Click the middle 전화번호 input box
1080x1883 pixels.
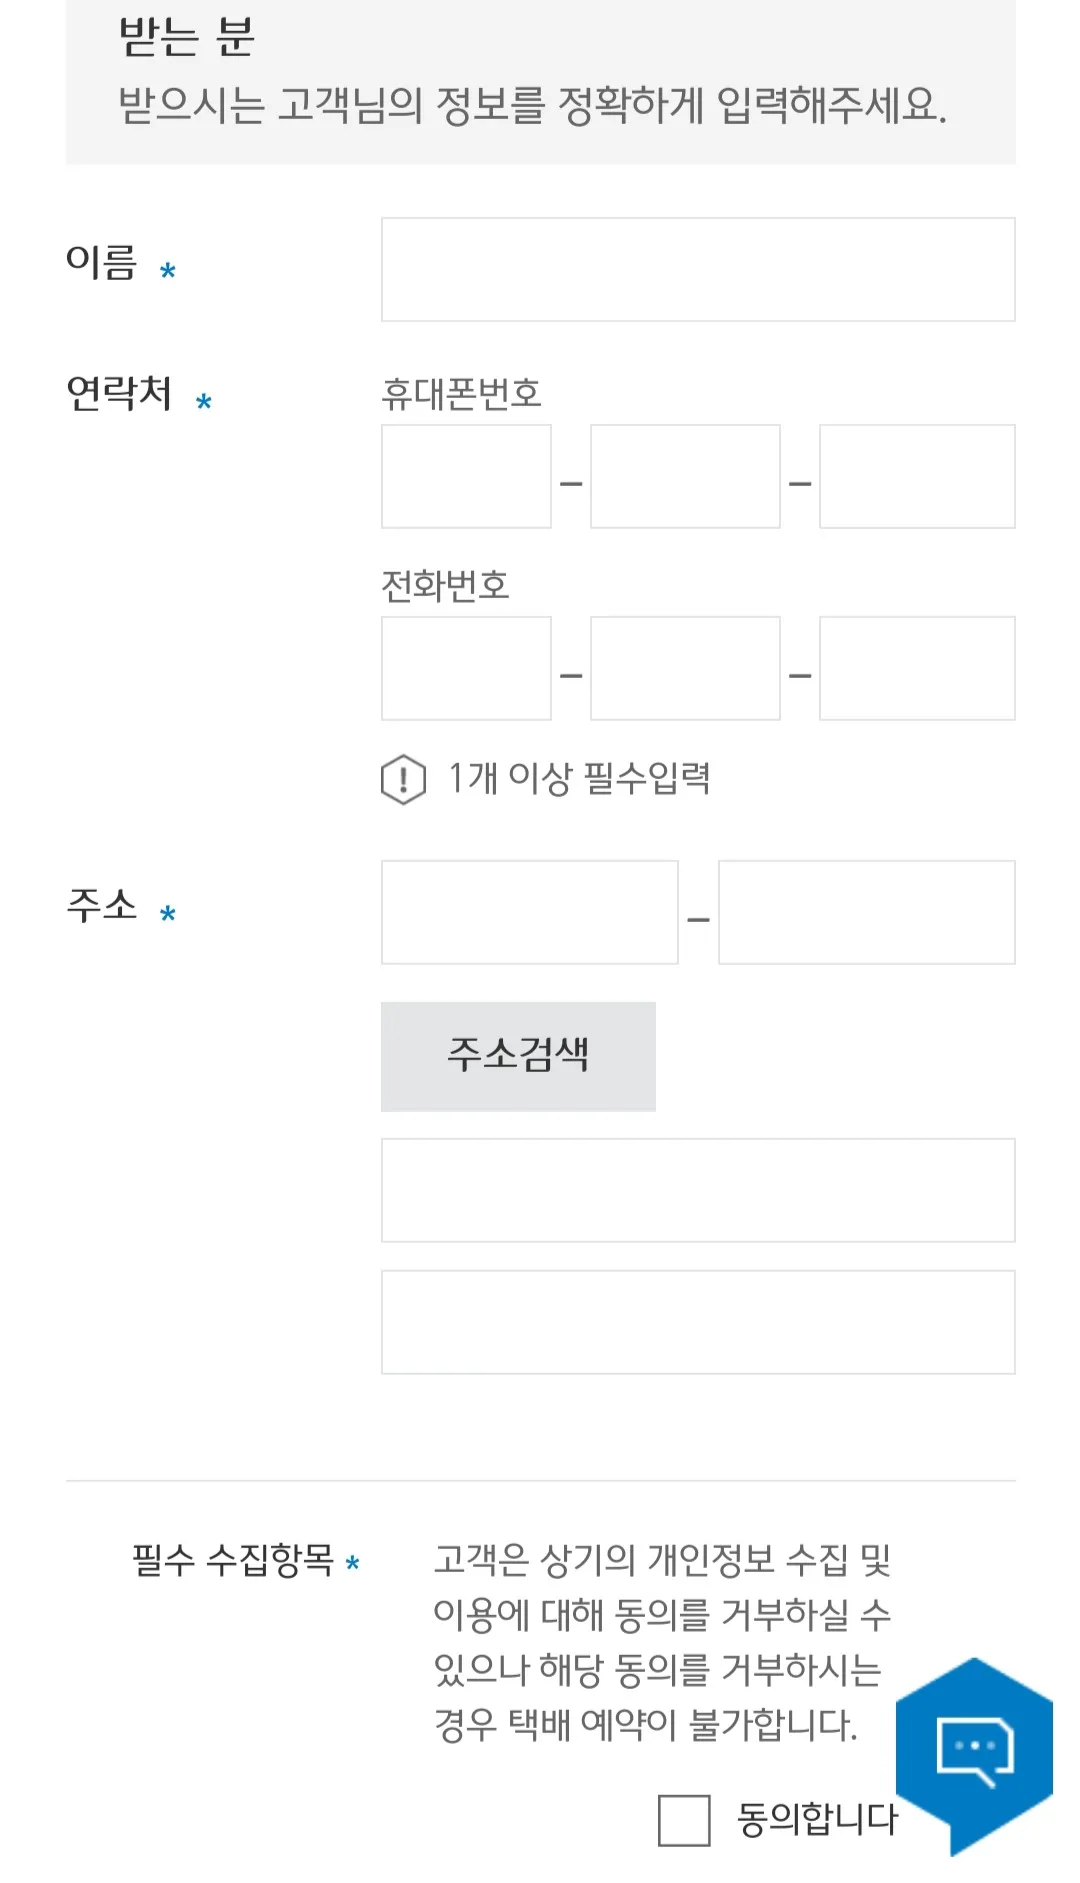click(x=685, y=668)
